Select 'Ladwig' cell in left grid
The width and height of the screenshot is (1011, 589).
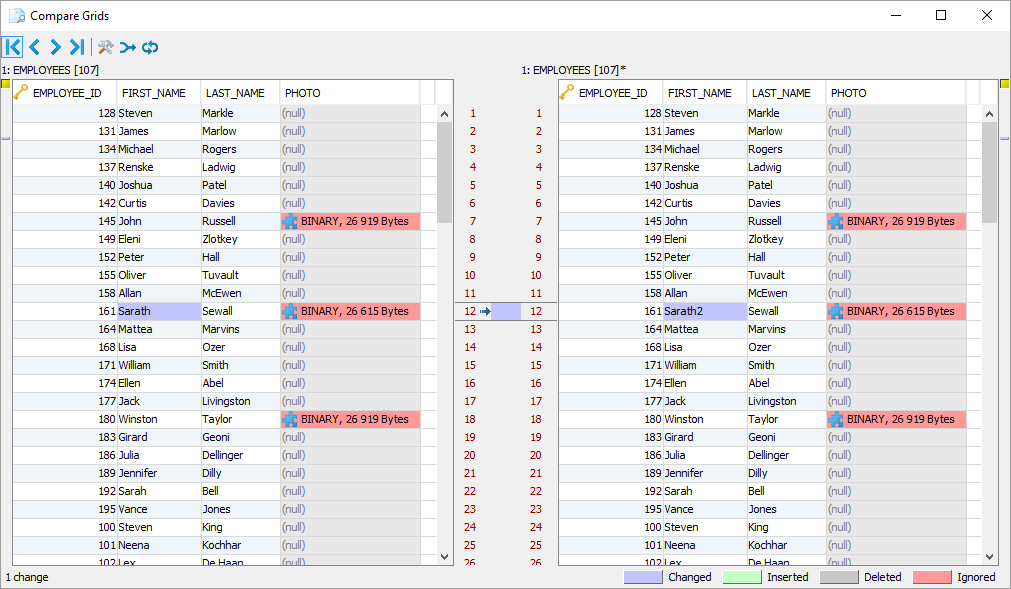pos(240,167)
